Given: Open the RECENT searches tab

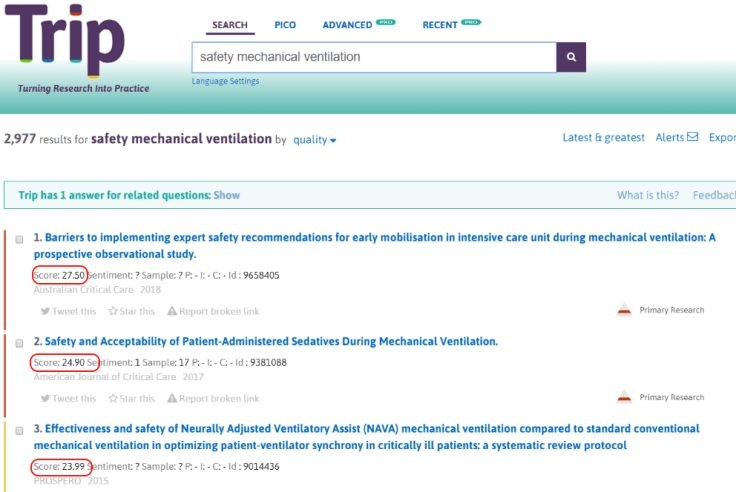Looking at the screenshot, I should 440,25.
